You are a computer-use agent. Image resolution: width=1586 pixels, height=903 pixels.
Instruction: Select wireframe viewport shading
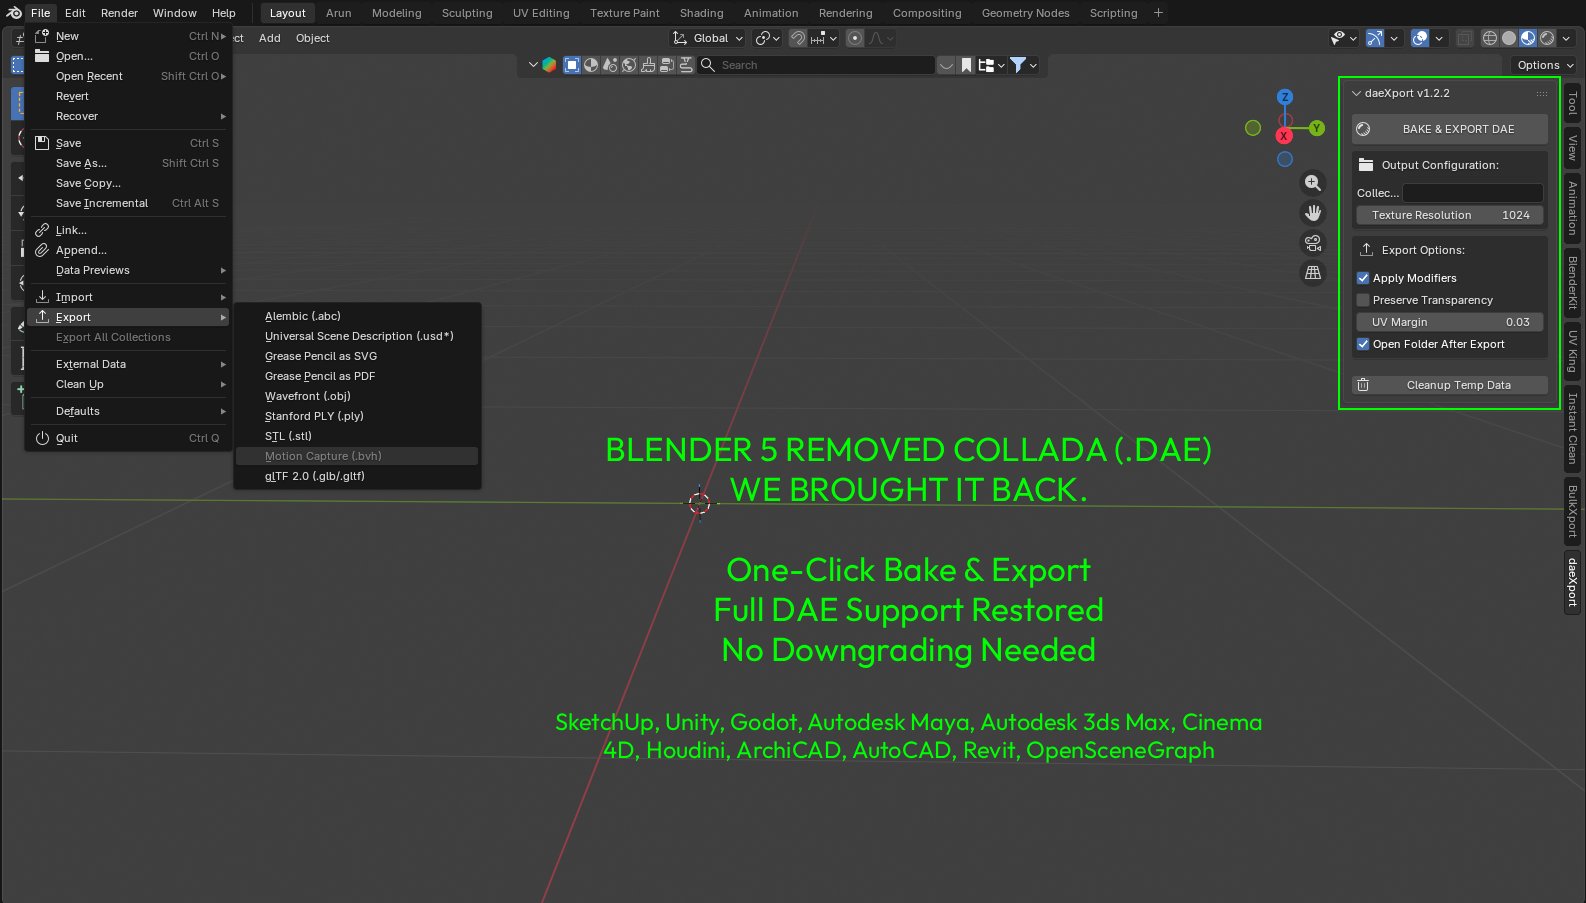[x=1490, y=38]
